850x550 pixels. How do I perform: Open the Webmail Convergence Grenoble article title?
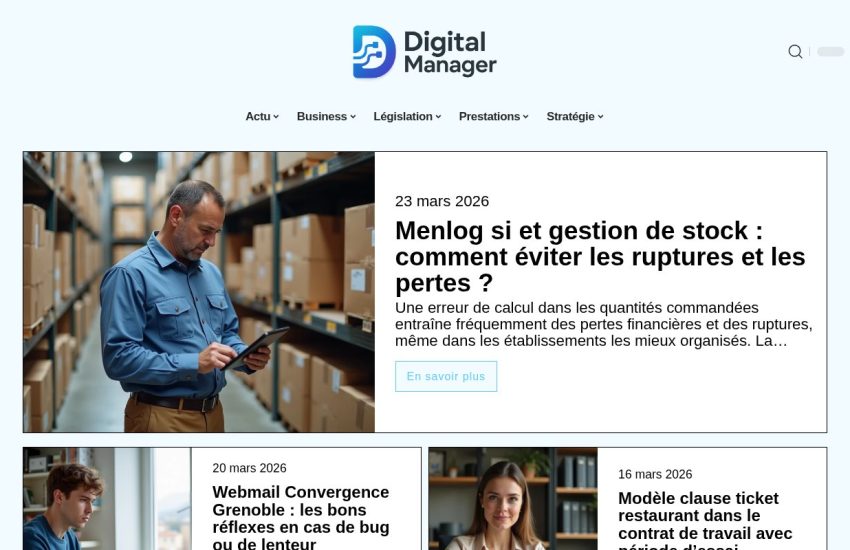click(x=301, y=518)
